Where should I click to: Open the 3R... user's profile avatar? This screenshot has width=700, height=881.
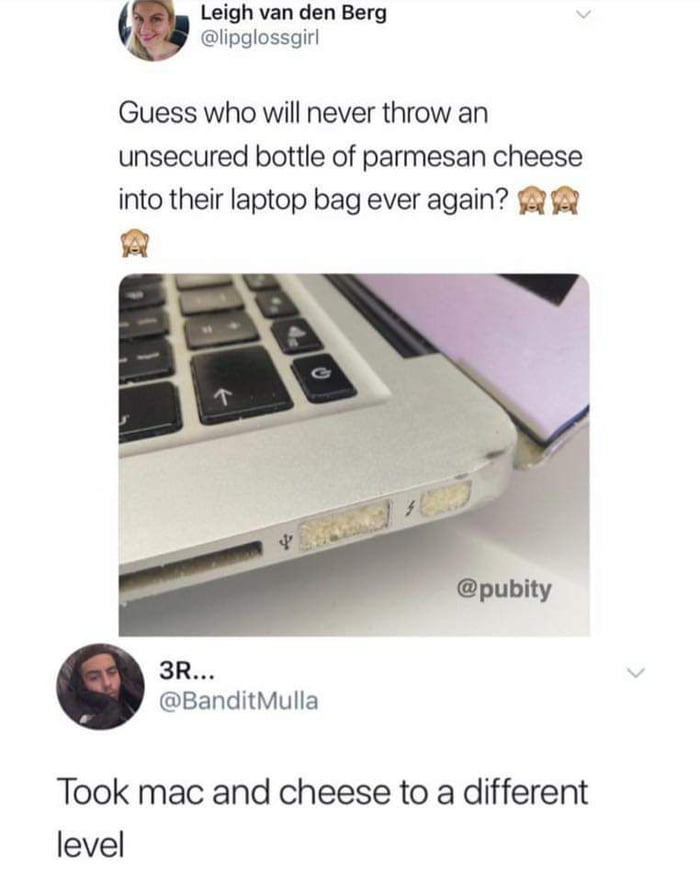(x=100, y=686)
